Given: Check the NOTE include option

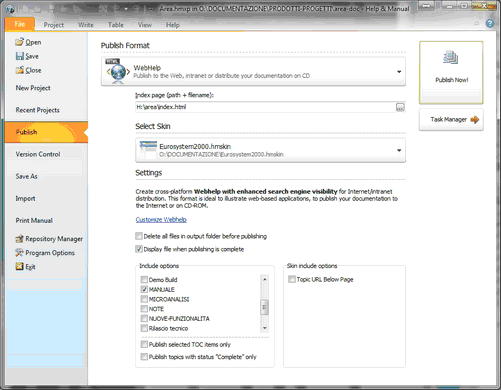Looking at the screenshot, I should 144,309.
